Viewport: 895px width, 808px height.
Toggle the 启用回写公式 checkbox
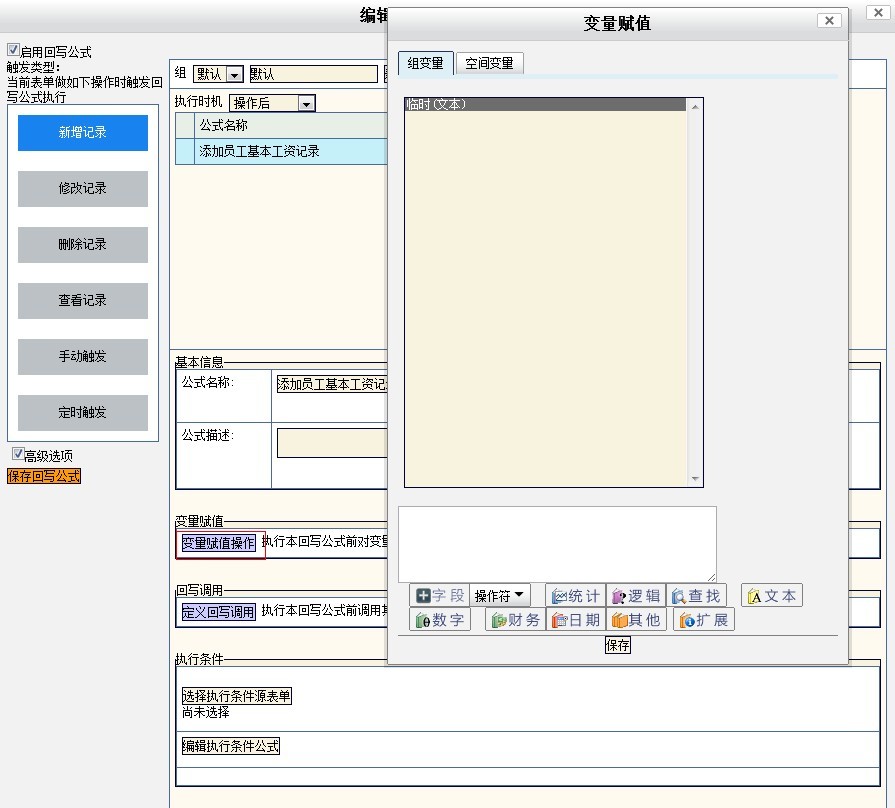click(13, 50)
